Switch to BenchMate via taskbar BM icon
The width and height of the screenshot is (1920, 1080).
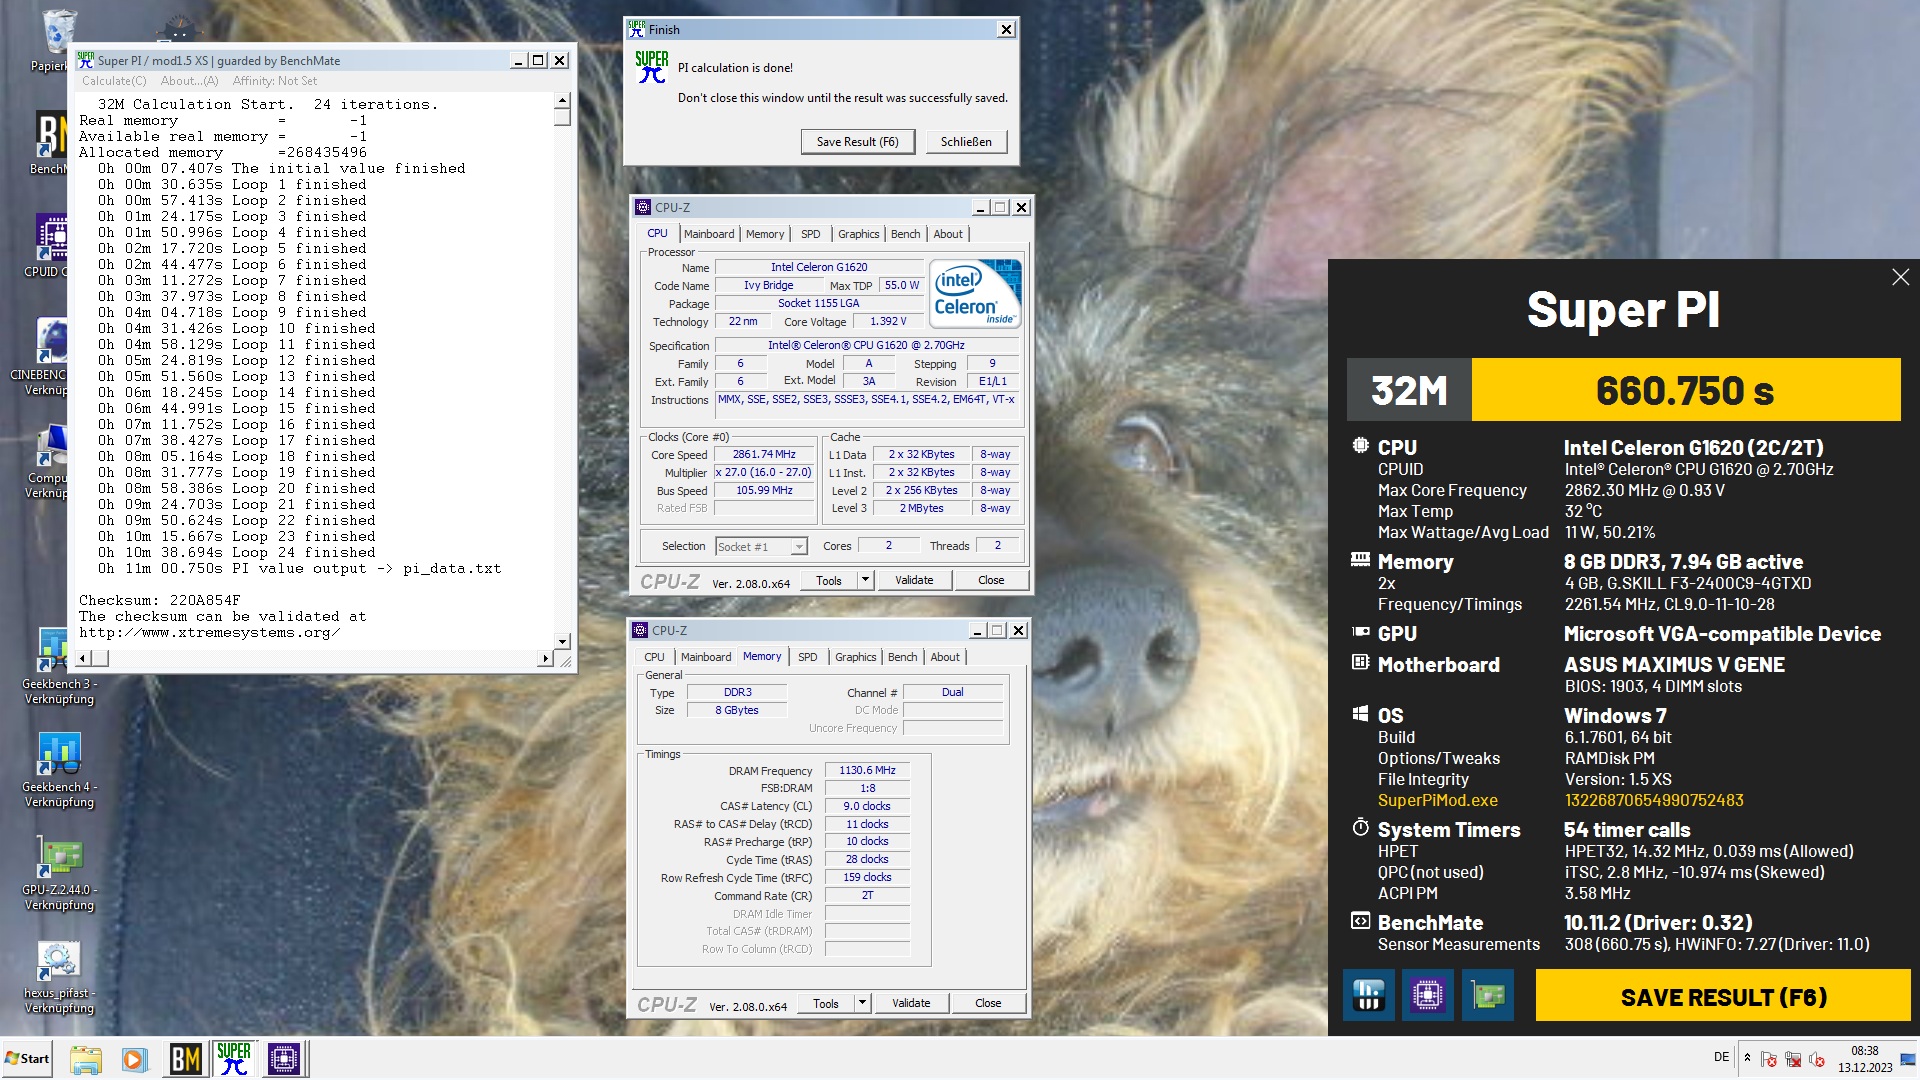click(185, 1059)
